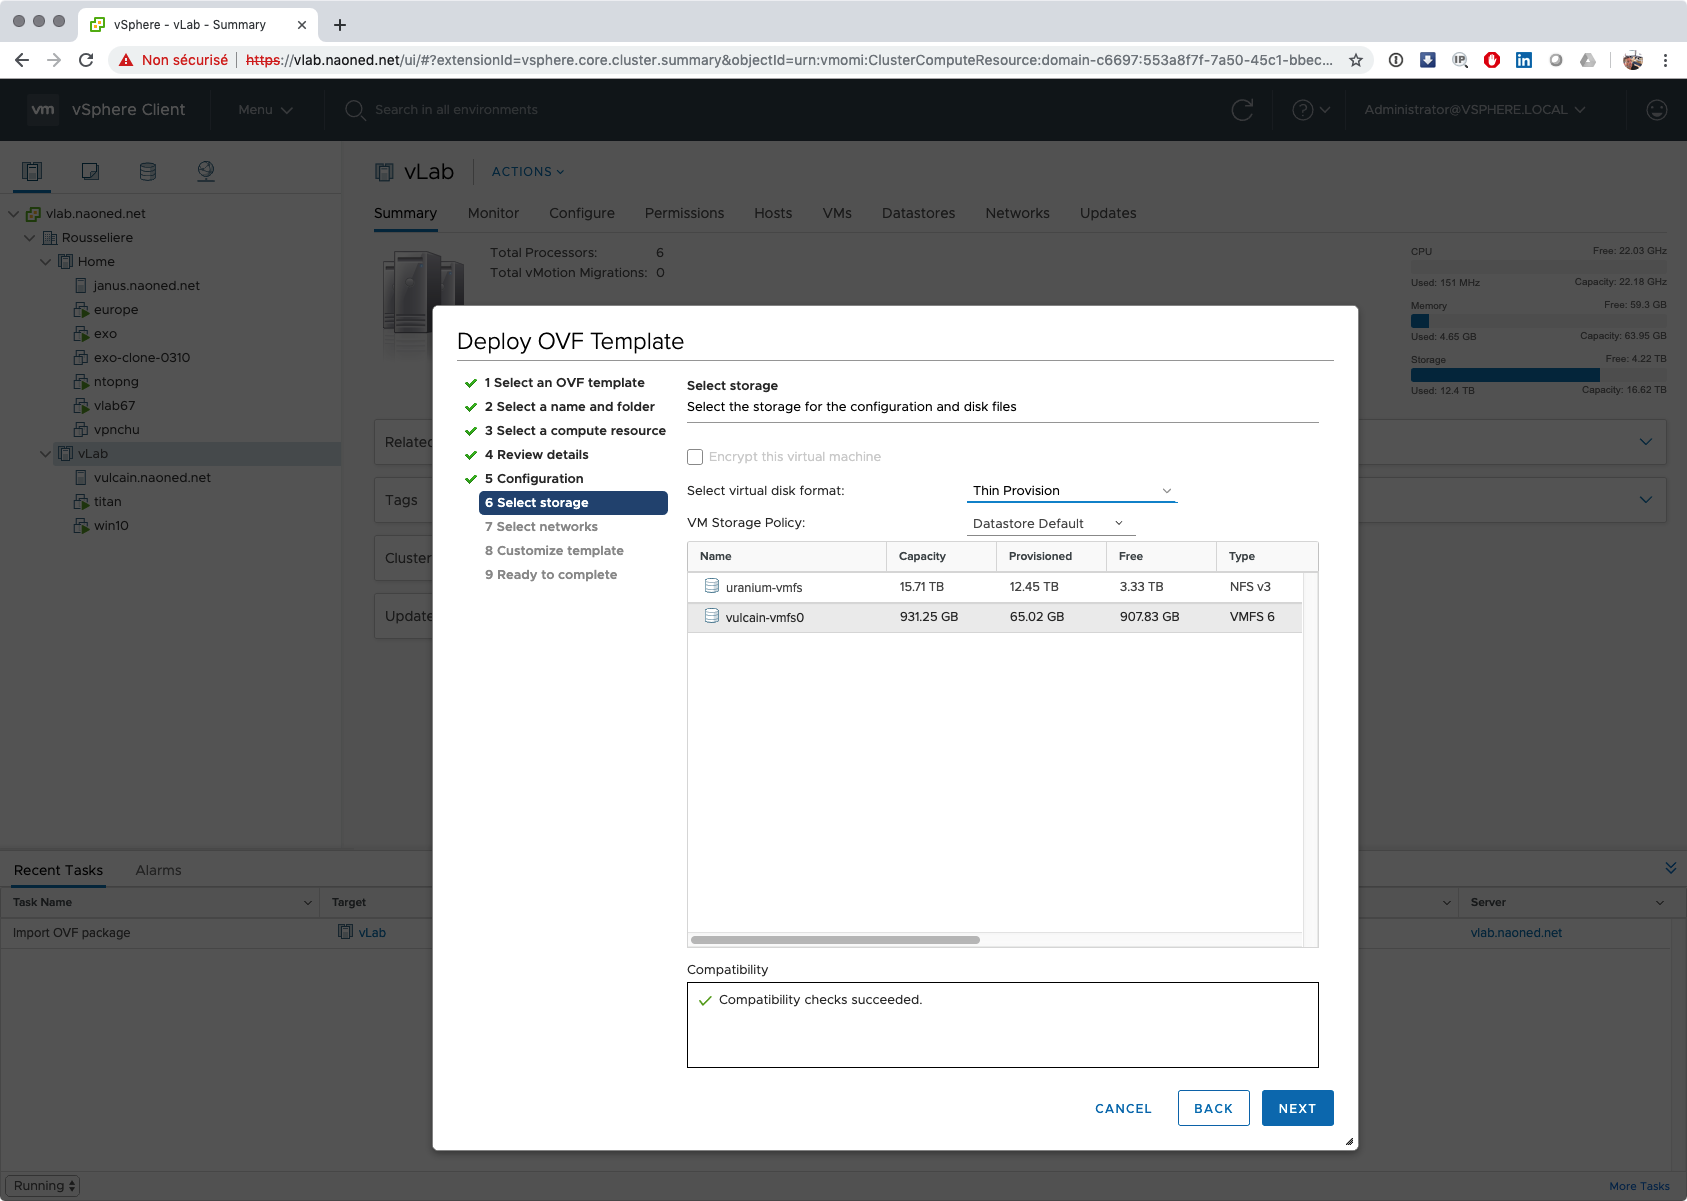
Task: Collapse the Home cluster tree node
Action: click(x=45, y=262)
